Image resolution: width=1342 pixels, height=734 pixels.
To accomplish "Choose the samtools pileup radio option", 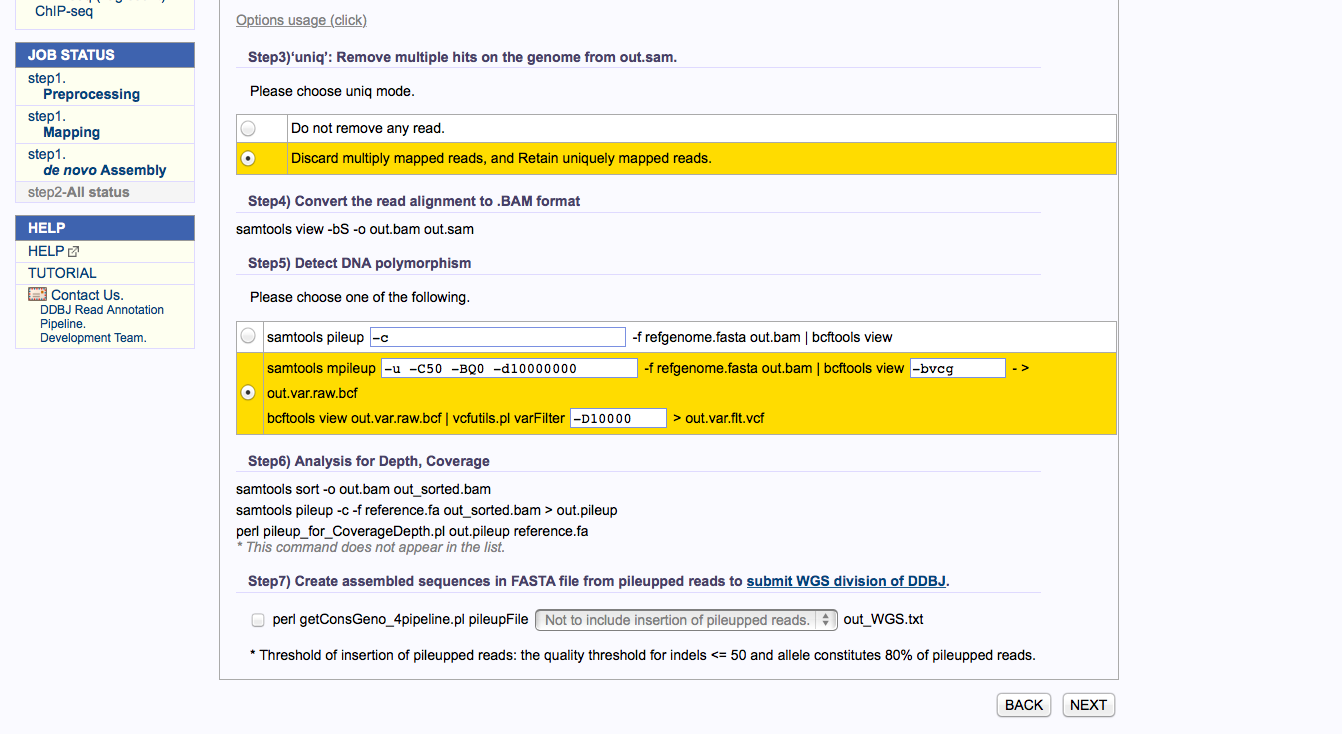I will pos(248,337).
